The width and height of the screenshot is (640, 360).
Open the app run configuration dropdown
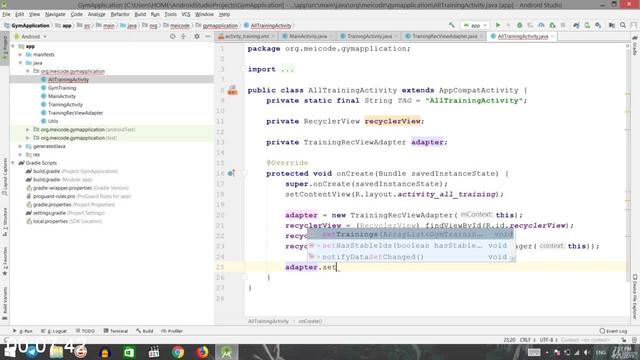click(x=475, y=25)
